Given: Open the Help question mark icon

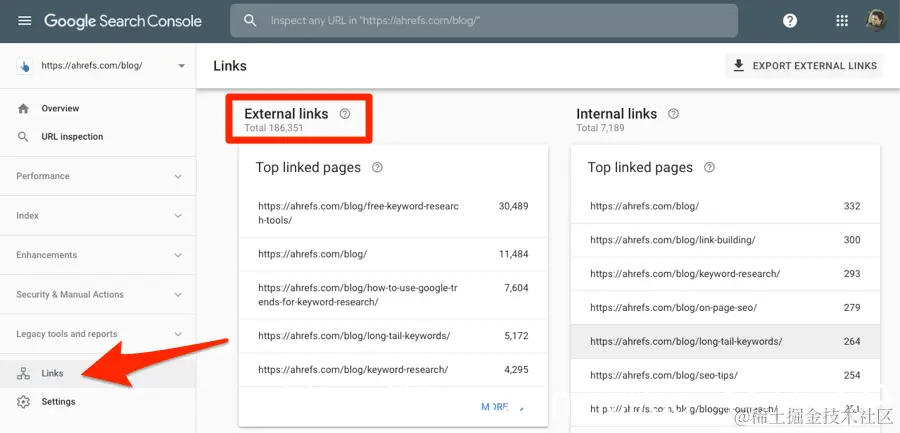Looking at the screenshot, I should tap(790, 21).
